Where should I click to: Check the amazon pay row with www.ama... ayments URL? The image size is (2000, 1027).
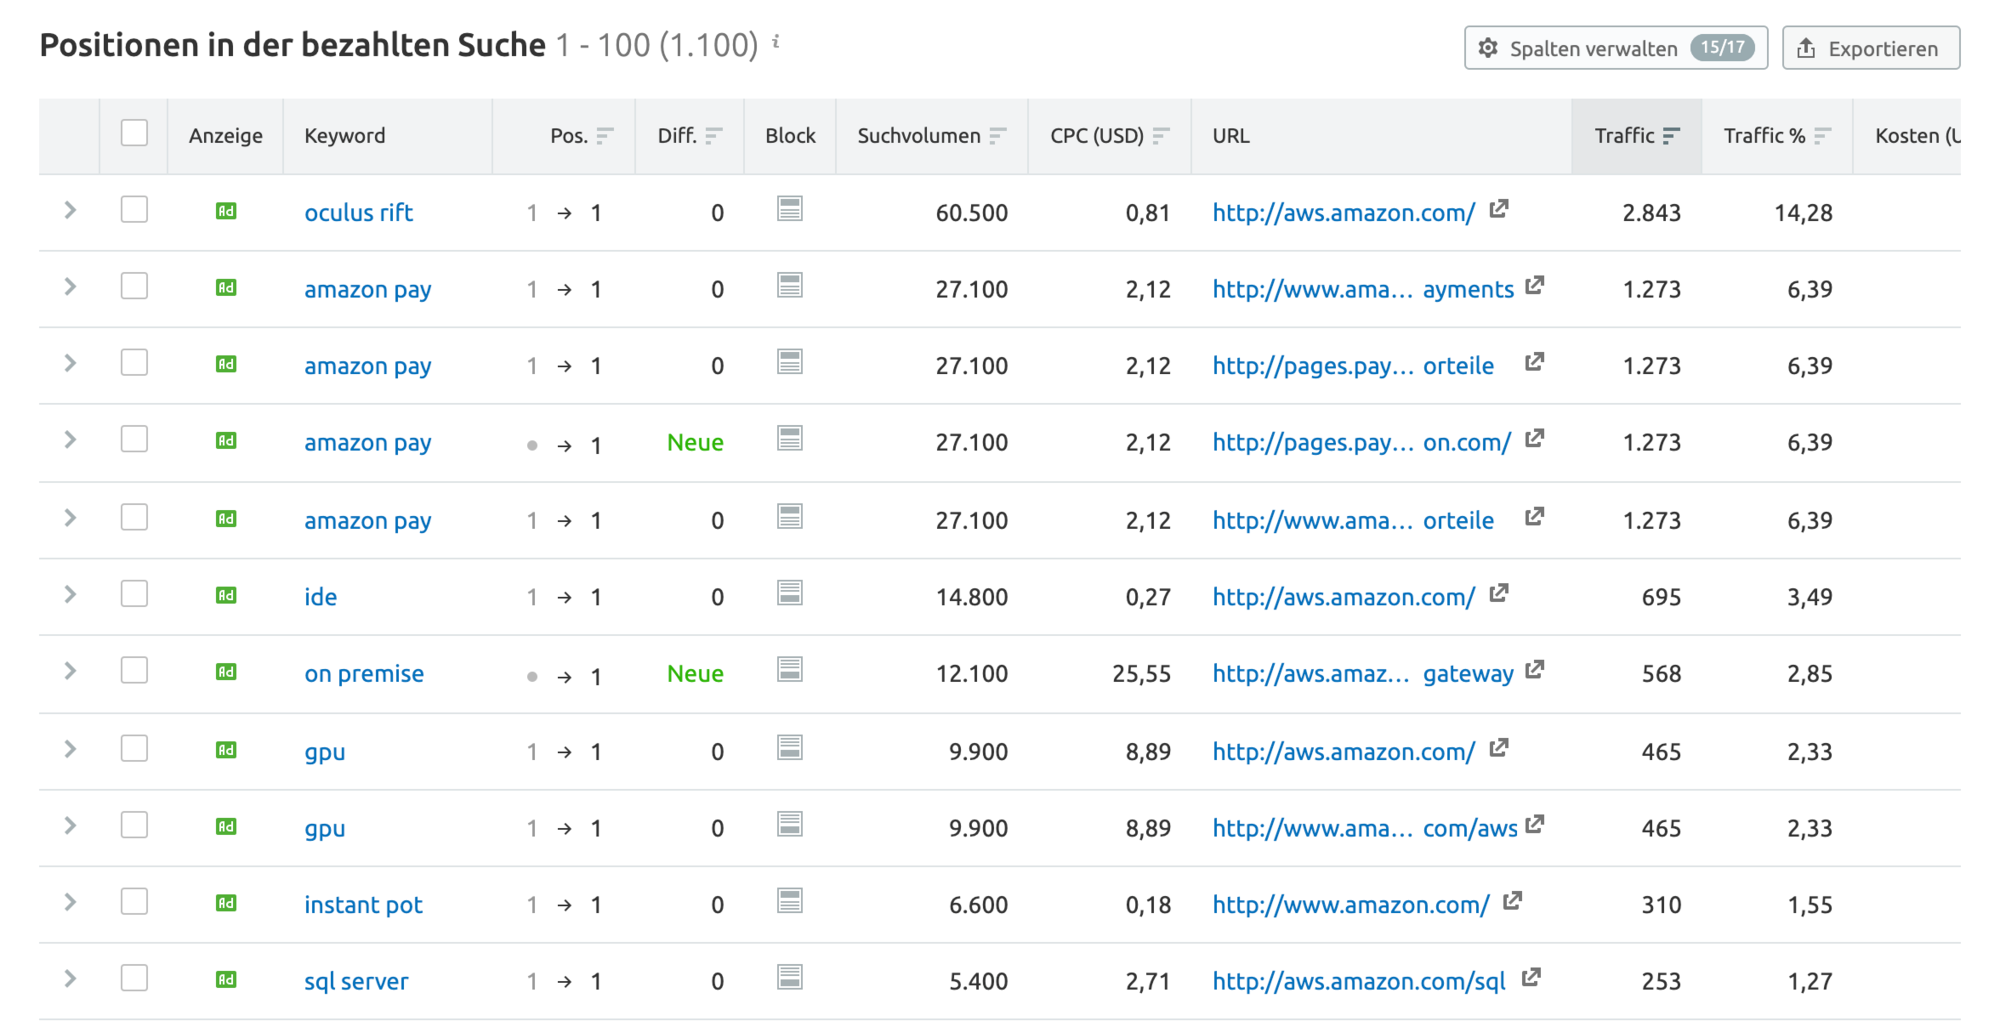click(134, 286)
